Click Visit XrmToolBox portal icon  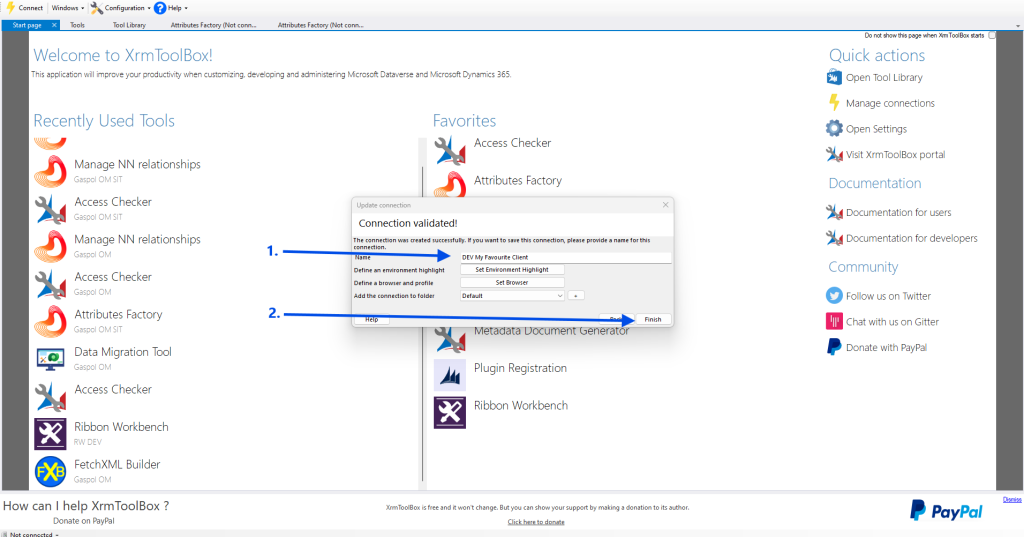click(x=834, y=155)
